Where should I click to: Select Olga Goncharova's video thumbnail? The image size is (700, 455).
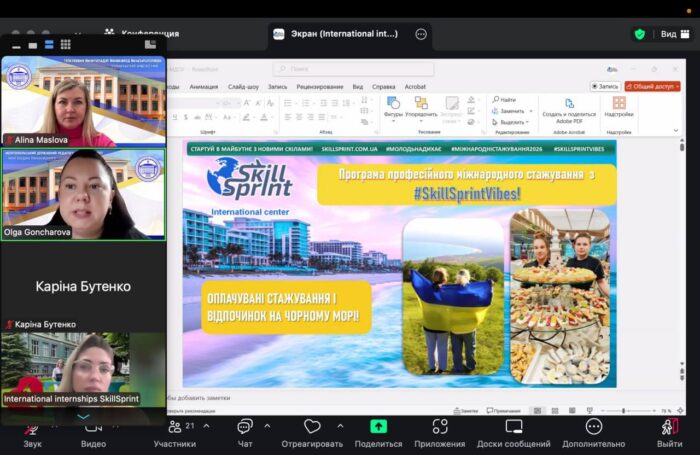coord(83,195)
